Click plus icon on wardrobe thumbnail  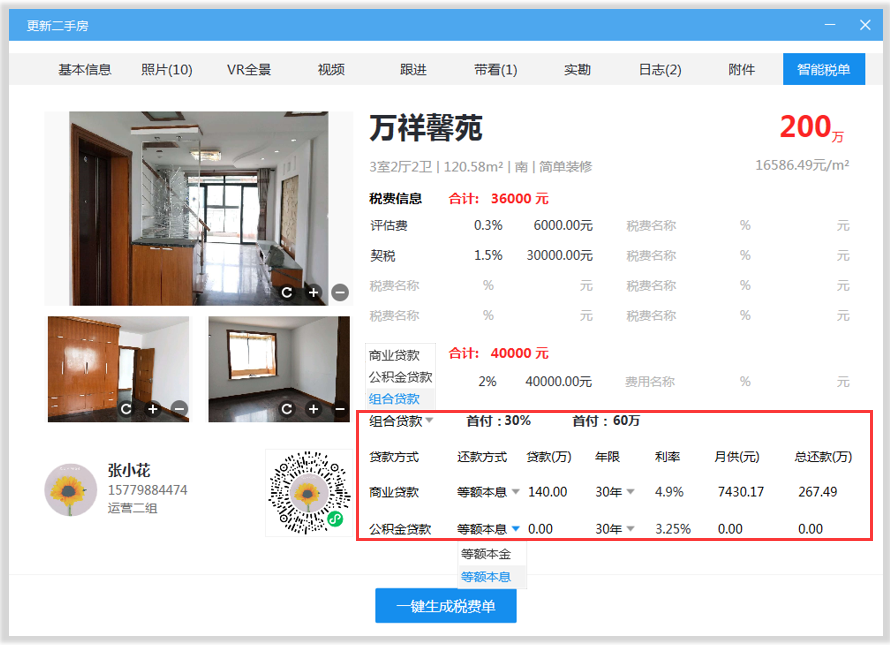(152, 408)
